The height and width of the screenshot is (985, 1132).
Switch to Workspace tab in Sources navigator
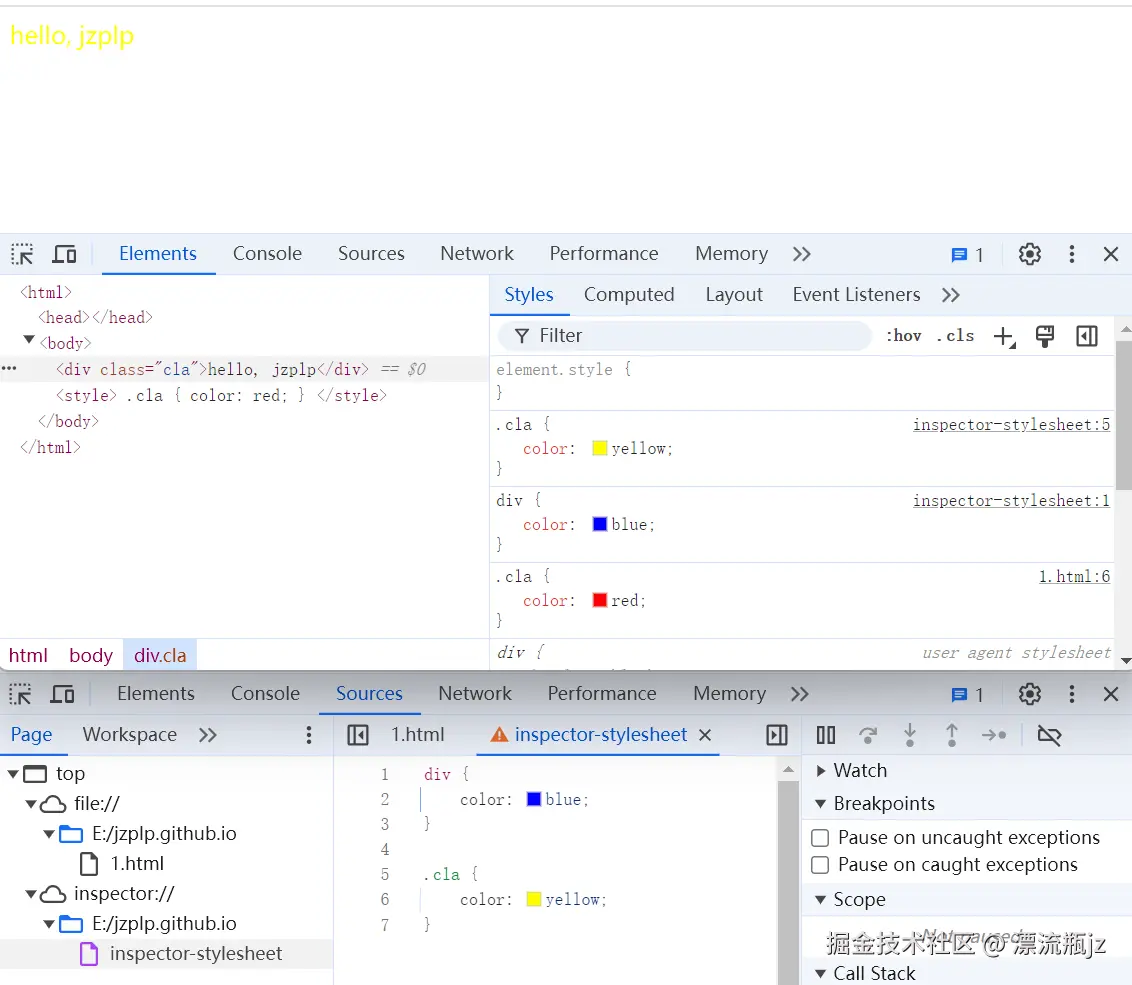130,734
